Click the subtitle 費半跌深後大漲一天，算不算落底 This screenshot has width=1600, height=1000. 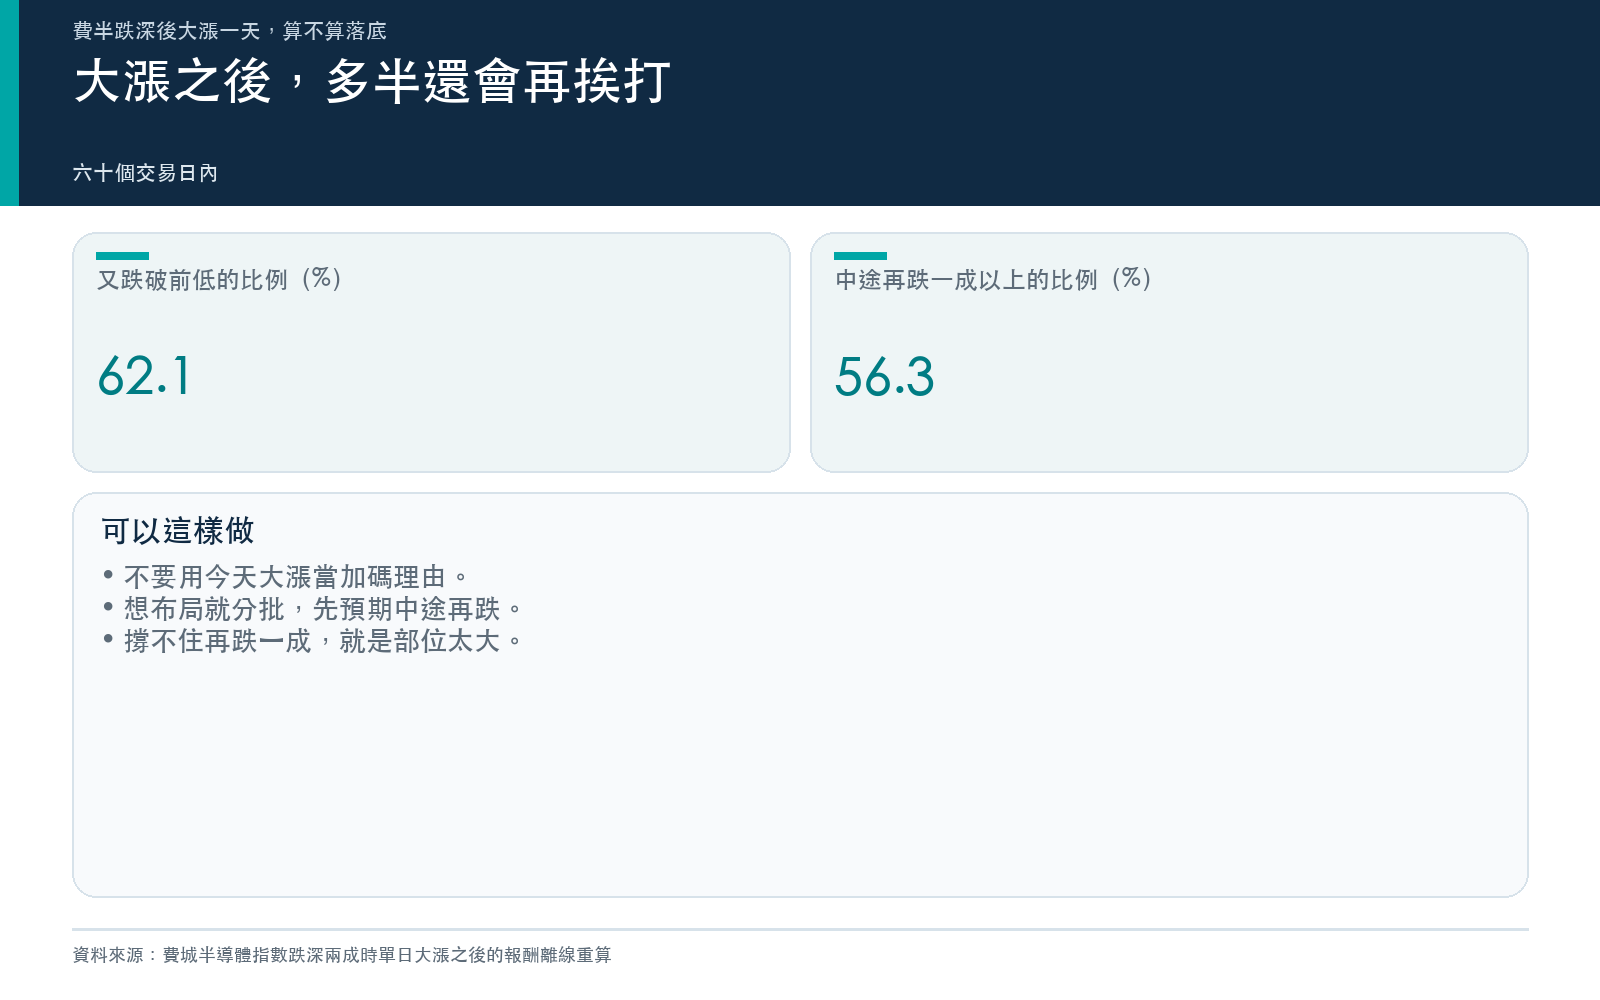click(230, 31)
